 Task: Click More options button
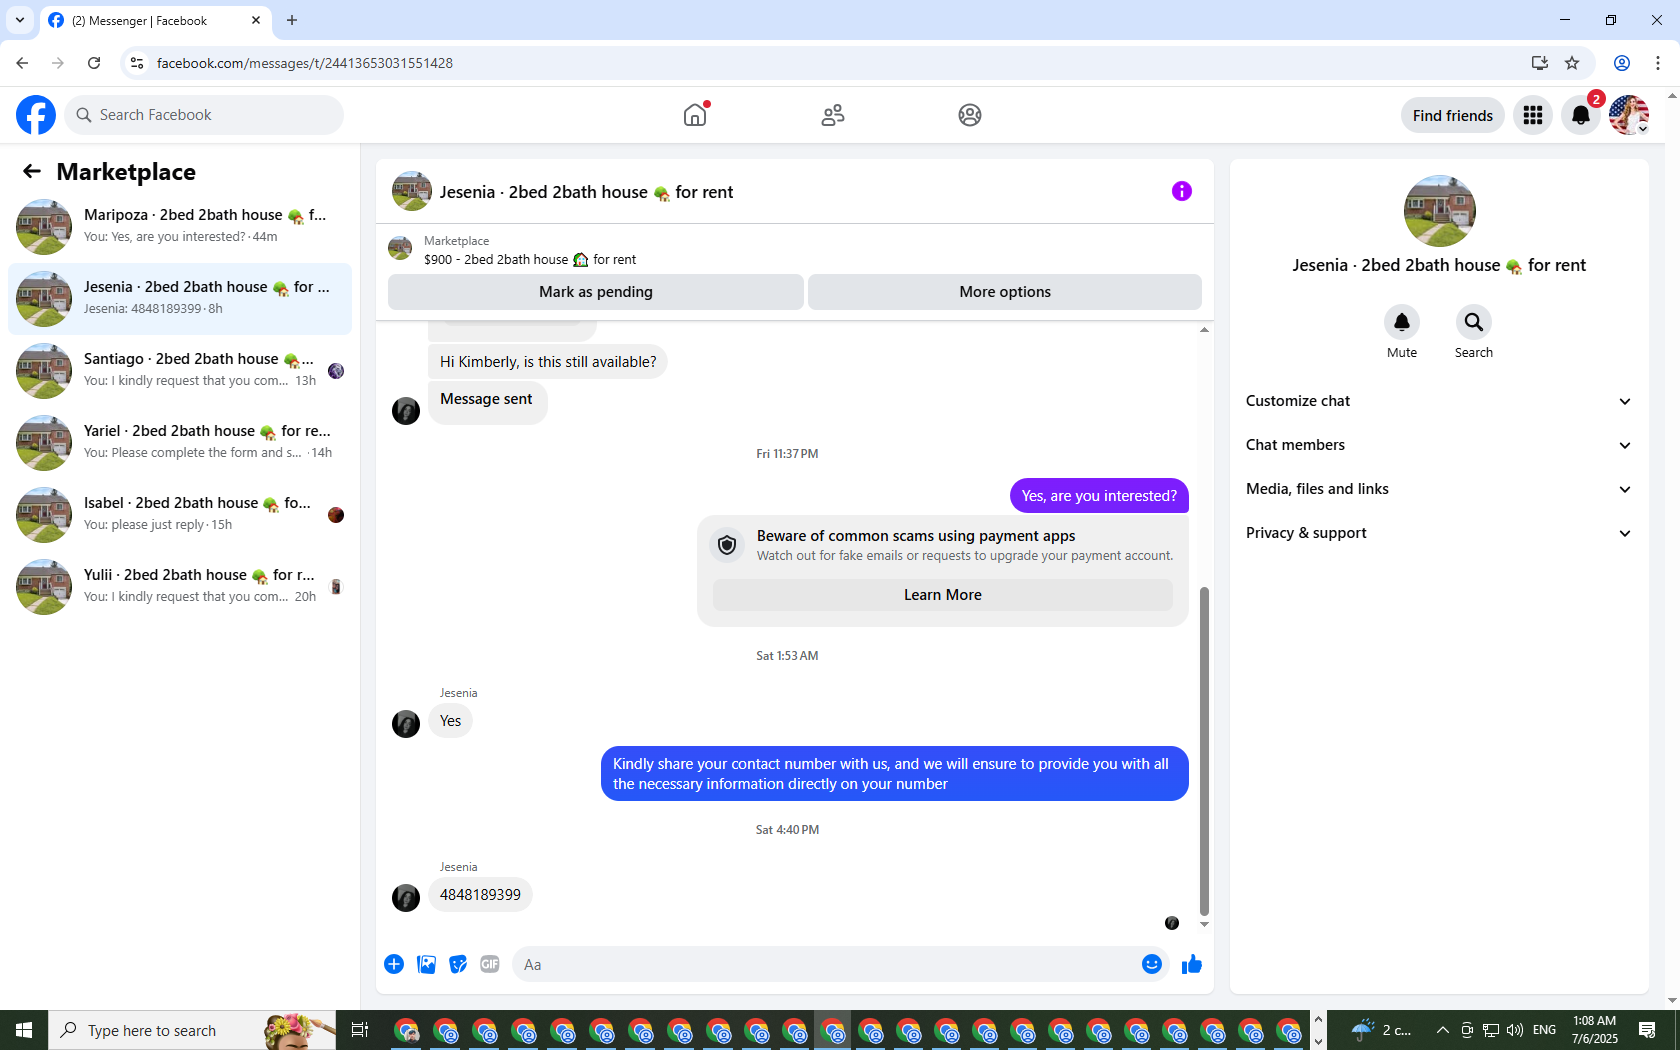click(1005, 292)
